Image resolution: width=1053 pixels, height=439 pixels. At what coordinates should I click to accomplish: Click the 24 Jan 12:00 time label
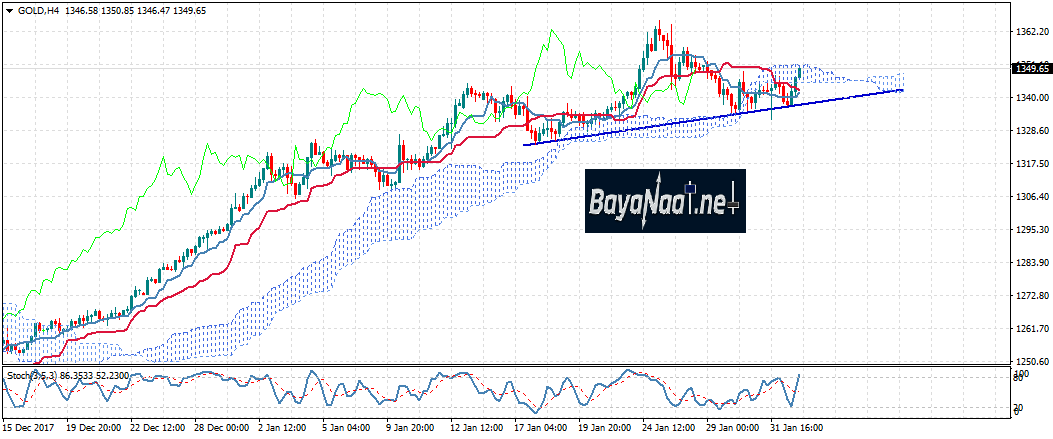tap(668, 428)
